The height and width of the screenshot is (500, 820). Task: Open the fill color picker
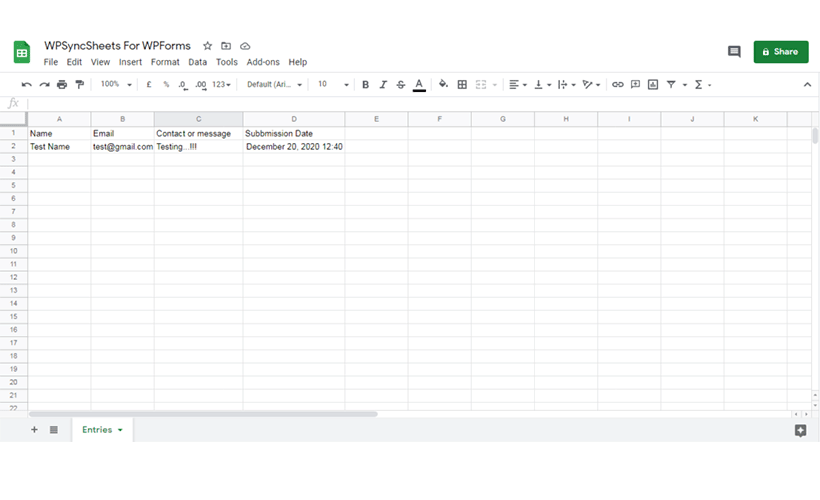coord(443,84)
